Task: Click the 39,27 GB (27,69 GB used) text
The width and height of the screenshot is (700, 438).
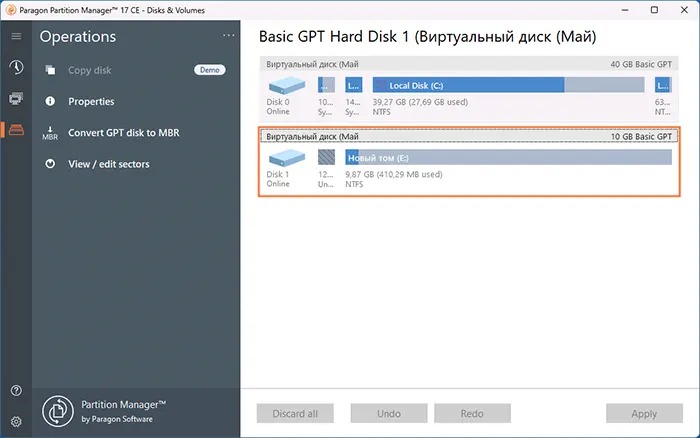Action: [x=421, y=102]
